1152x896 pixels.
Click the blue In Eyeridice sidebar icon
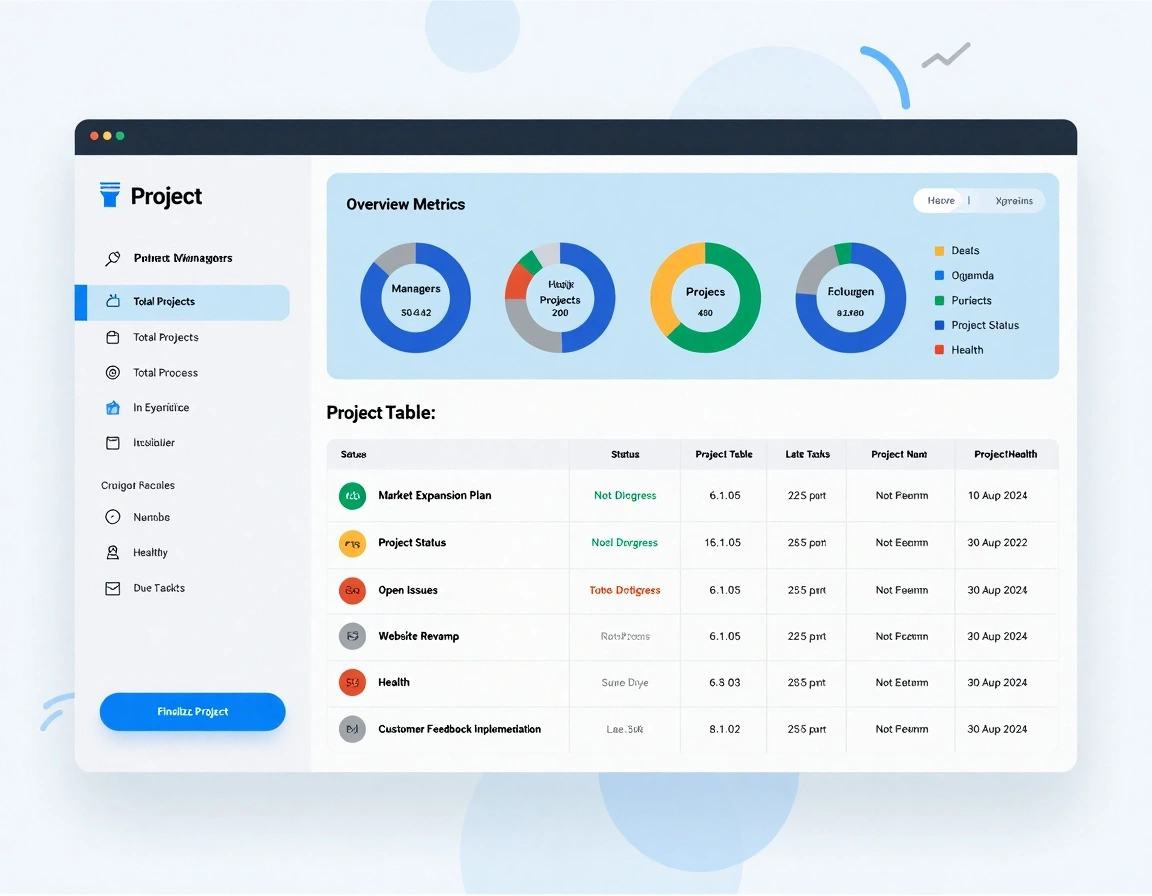(112, 408)
